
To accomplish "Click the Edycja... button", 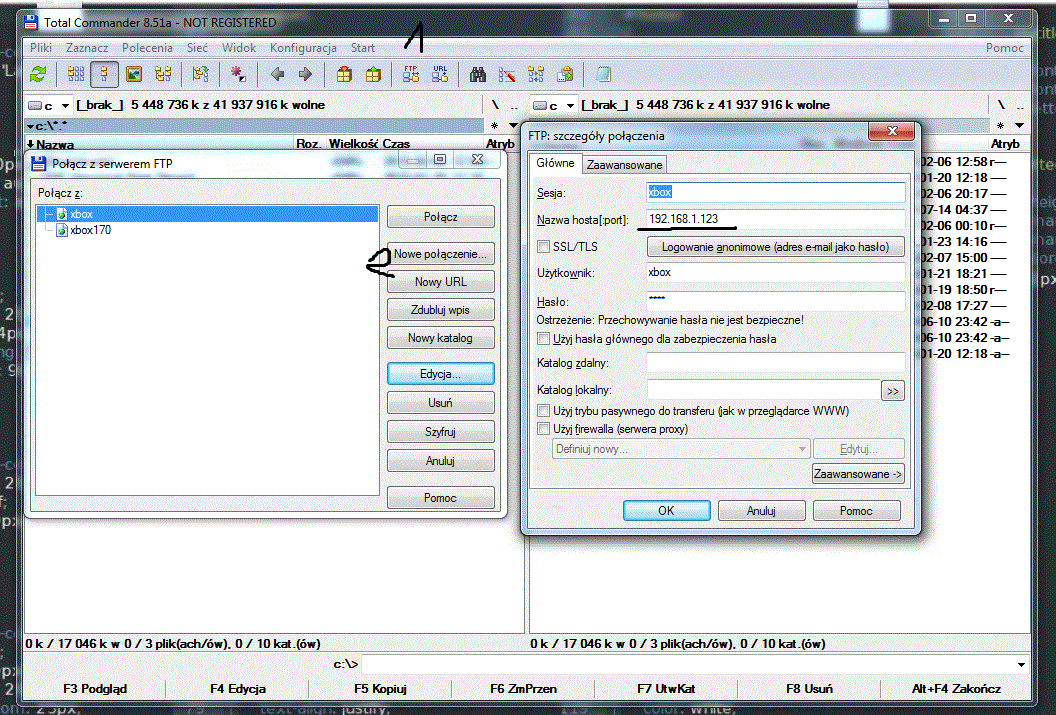I will point(440,374).
